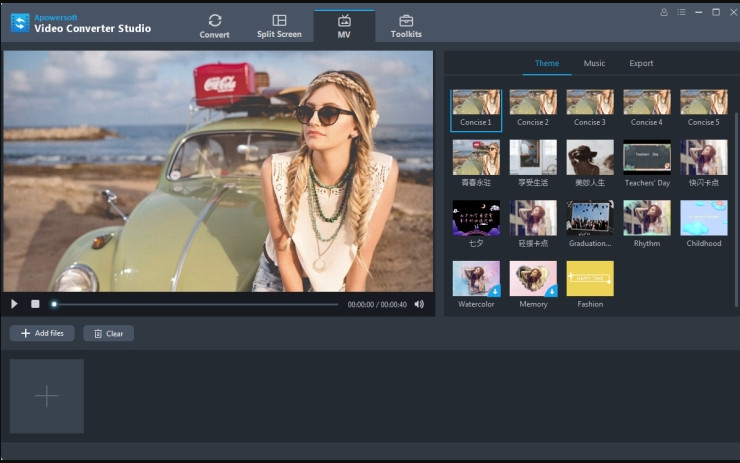Select the Concise 2 theme
740x463 pixels.
(x=533, y=109)
